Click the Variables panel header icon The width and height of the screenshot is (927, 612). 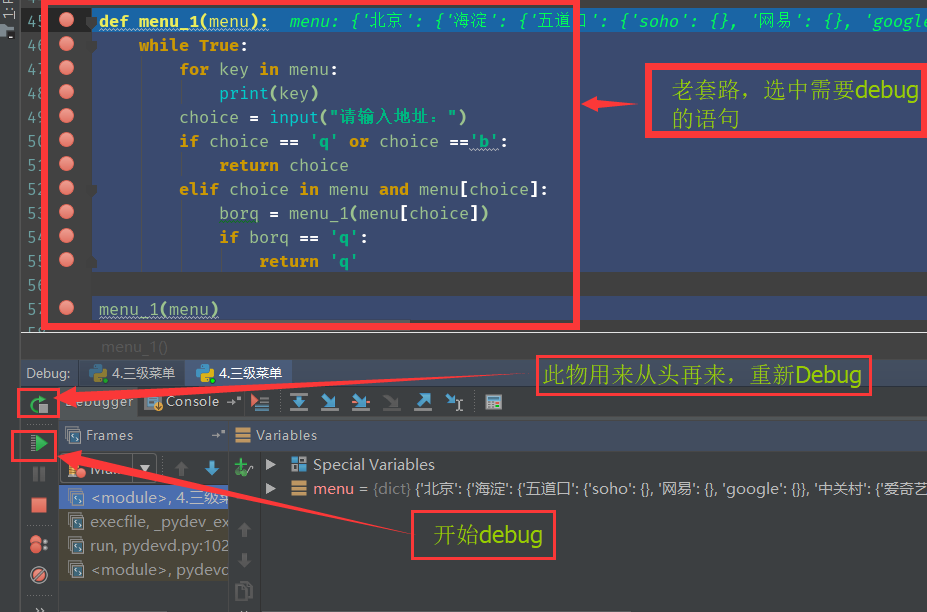[x=243, y=435]
